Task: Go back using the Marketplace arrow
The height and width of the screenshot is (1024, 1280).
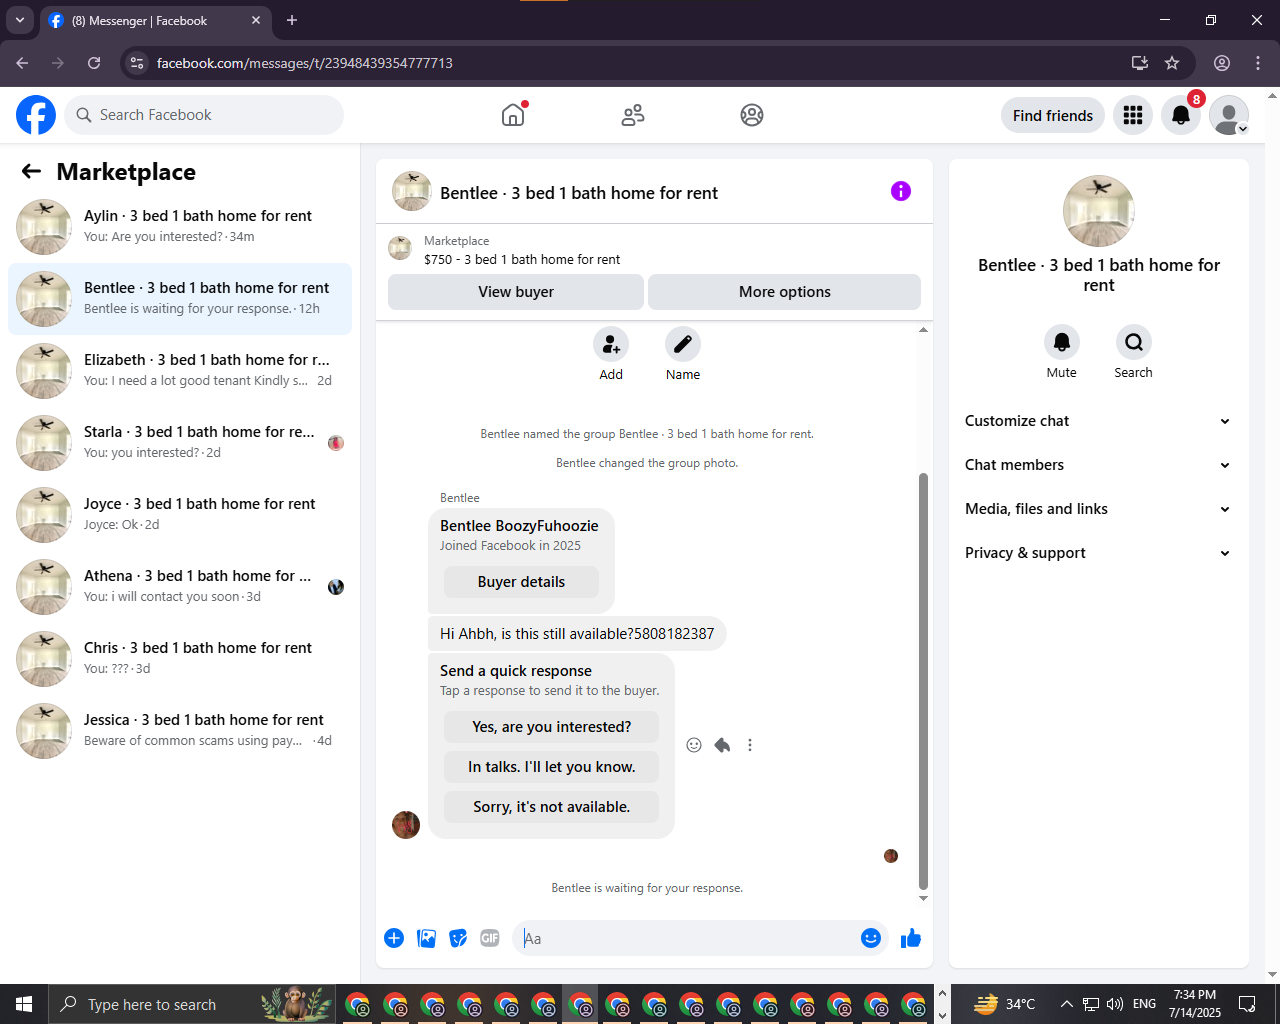Action: pos(32,172)
